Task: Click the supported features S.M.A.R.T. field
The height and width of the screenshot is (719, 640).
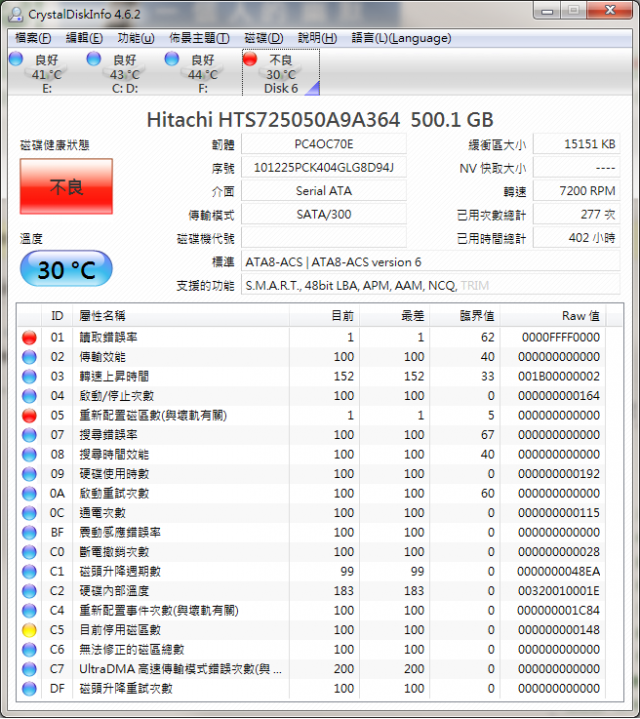Action: coord(430,286)
